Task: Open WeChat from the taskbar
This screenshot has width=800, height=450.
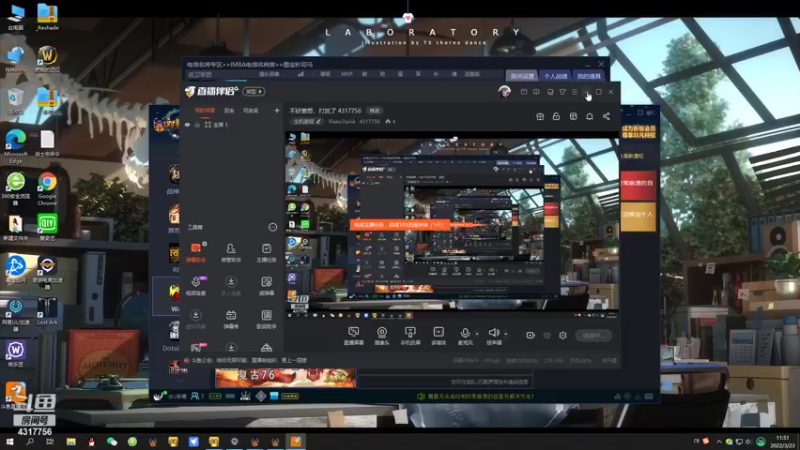Action: [x=112, y=441]
